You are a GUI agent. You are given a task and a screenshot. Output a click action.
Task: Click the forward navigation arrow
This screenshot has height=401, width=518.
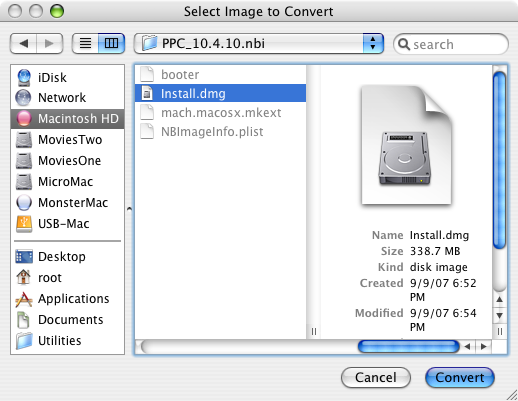click(49, 43)
